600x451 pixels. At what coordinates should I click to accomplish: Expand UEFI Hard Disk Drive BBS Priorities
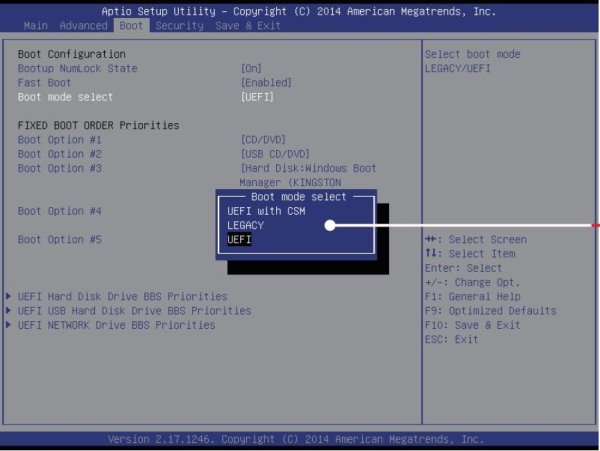pyautogui.click(x=117, y=296)
